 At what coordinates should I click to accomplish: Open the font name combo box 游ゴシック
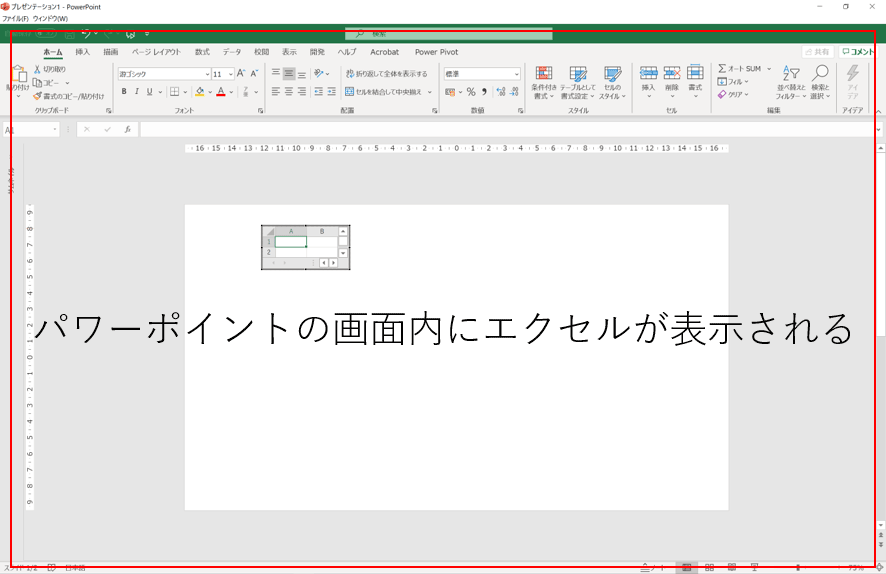coord(164,74)
